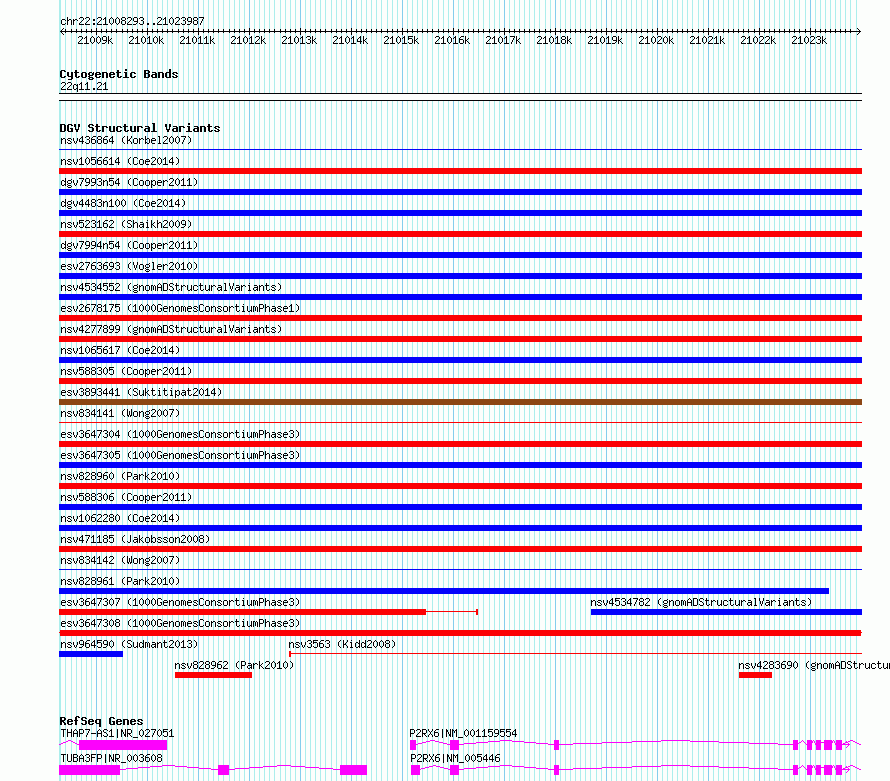Click nsv4277899 gnomAD variant label

click(171, 329)
